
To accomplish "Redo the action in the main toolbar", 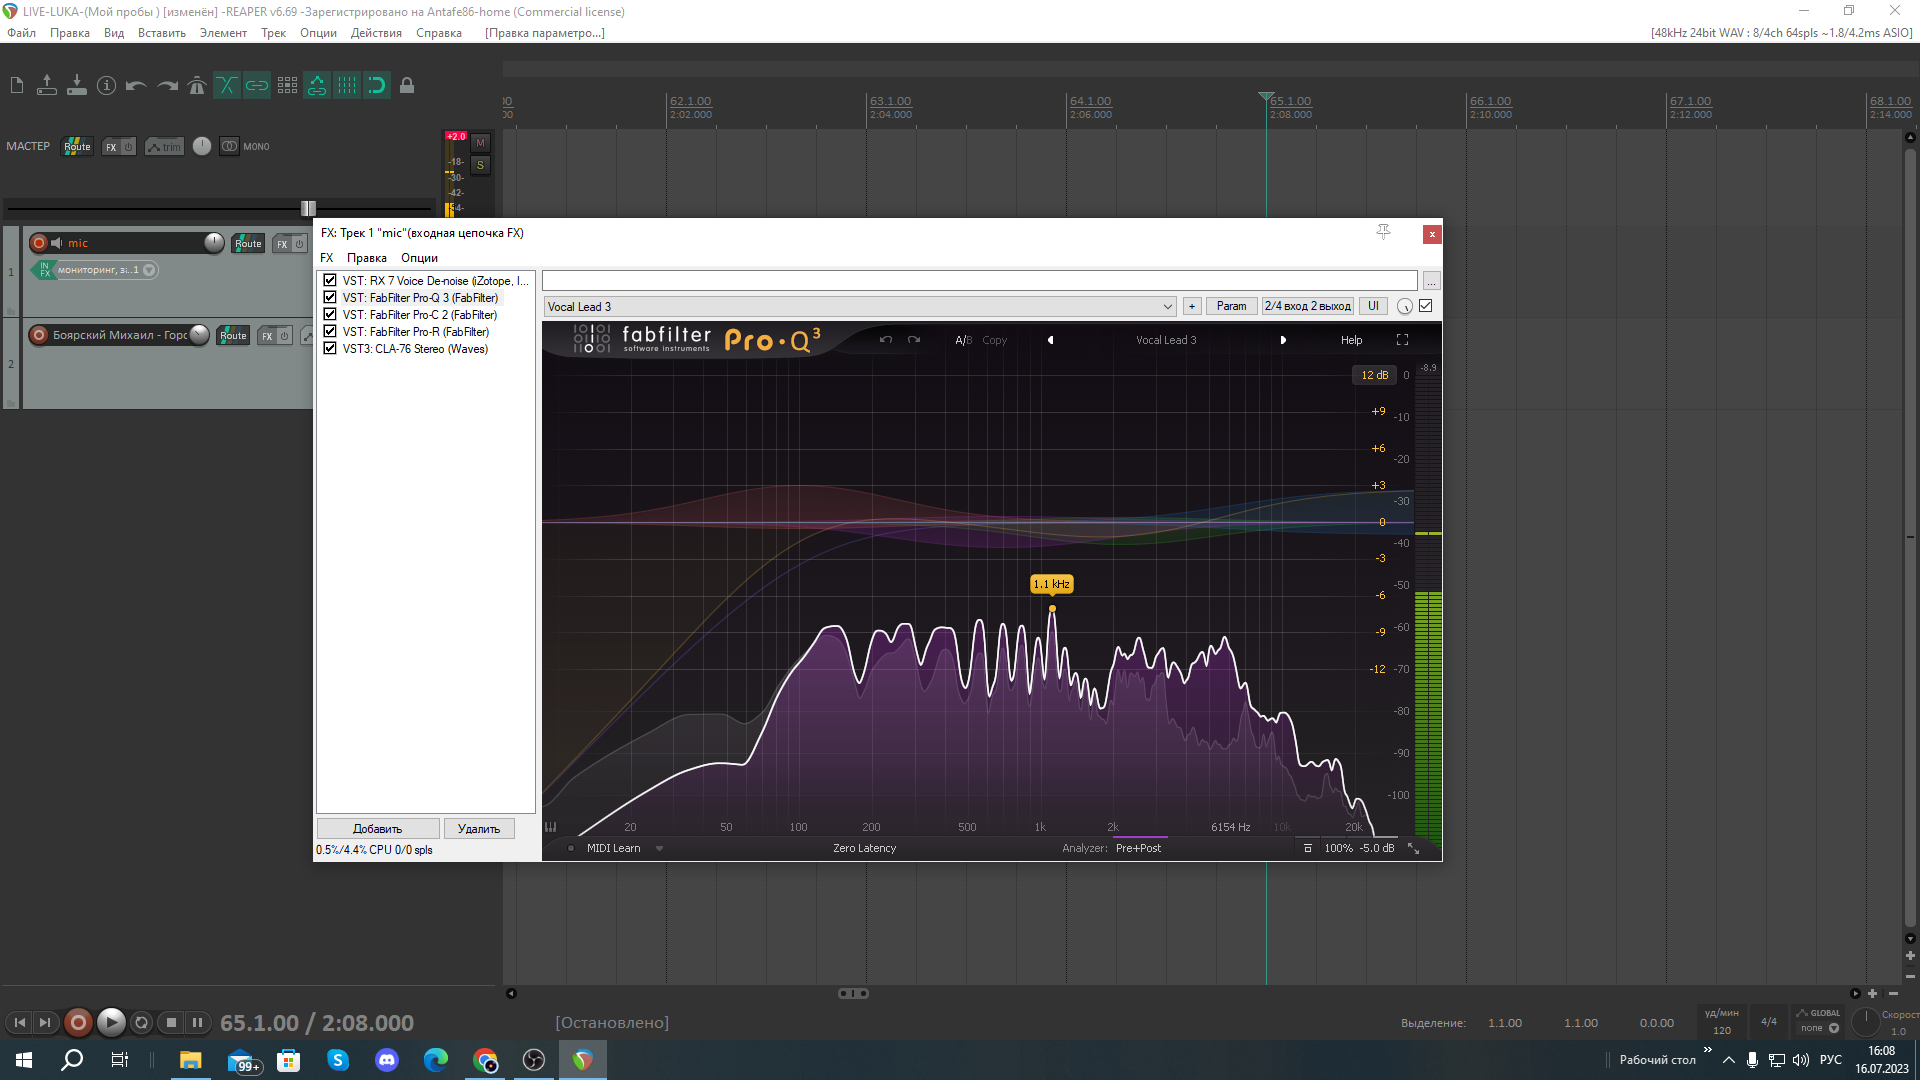I will pyautogui.click(x=167, y=86).
